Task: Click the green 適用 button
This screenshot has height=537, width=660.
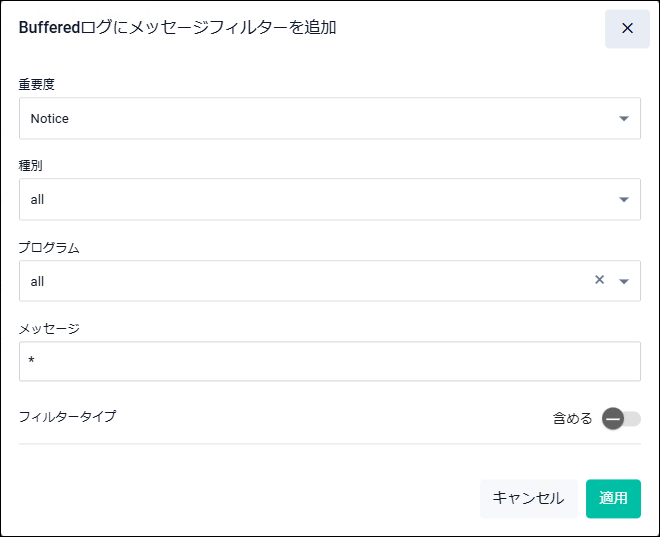Action: click(613, 498)
